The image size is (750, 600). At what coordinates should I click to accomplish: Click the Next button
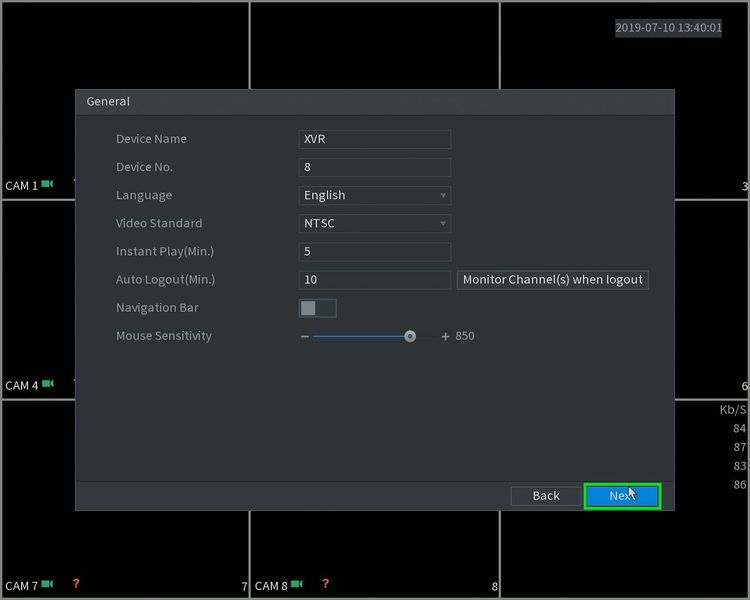(x=622, y=496)
